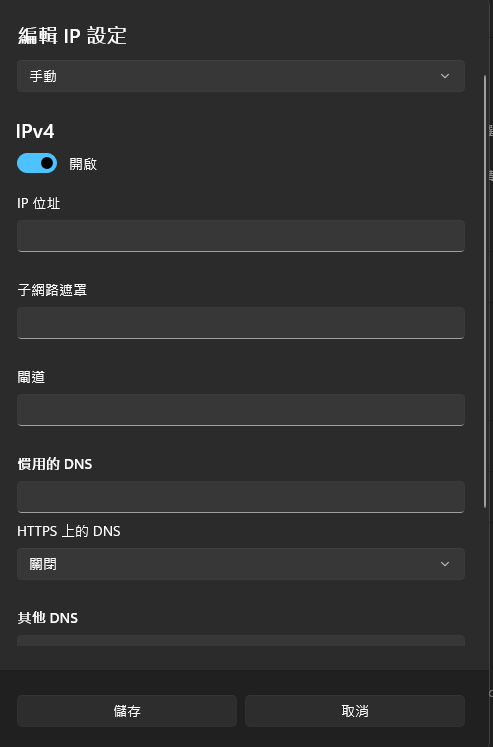
Task: Click the IPv4 section heading
Action: coord(35,131)
